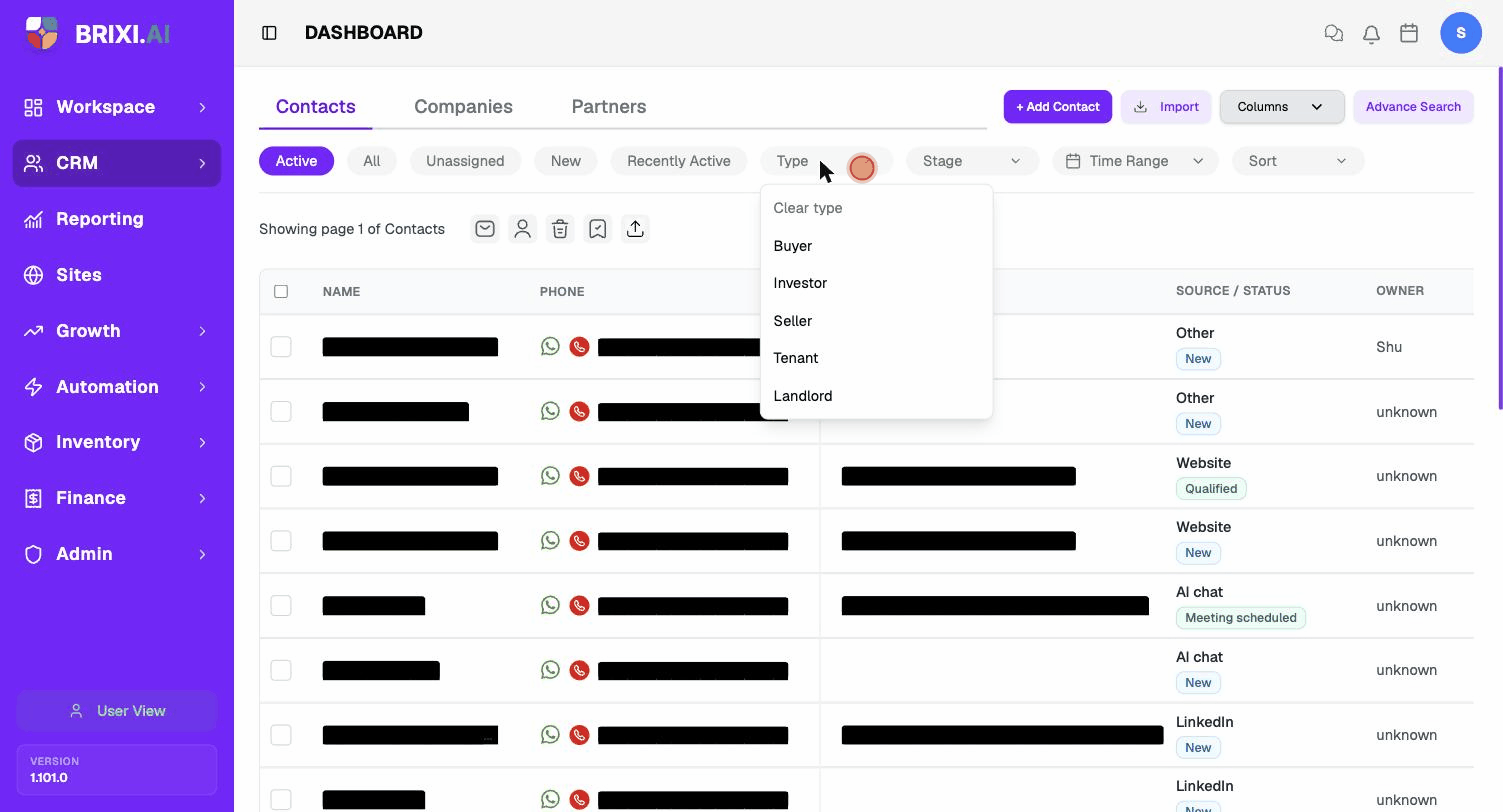
Task: Open the chat messages icon
Action: point(1333,33)
